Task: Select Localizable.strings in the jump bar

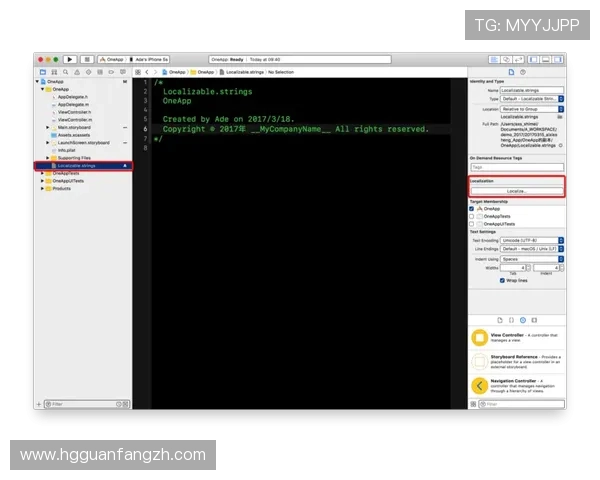Action: (244, 72)
